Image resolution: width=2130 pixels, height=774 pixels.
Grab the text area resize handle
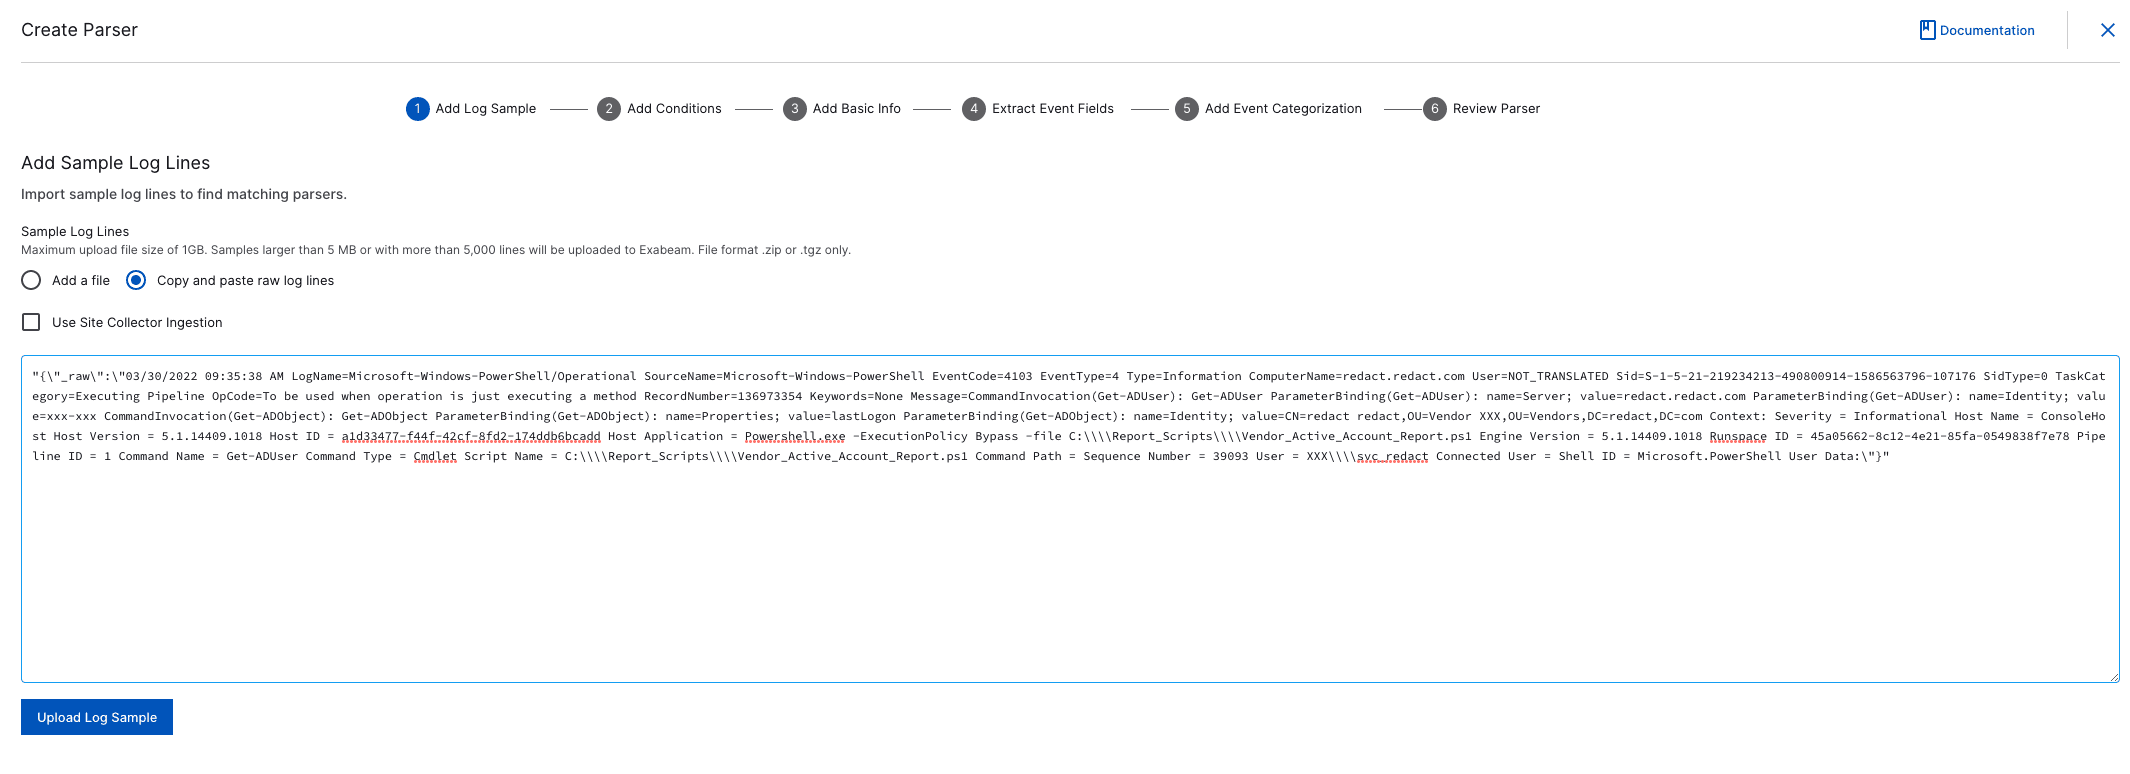pyautogui.click(x=2113, y=677)
